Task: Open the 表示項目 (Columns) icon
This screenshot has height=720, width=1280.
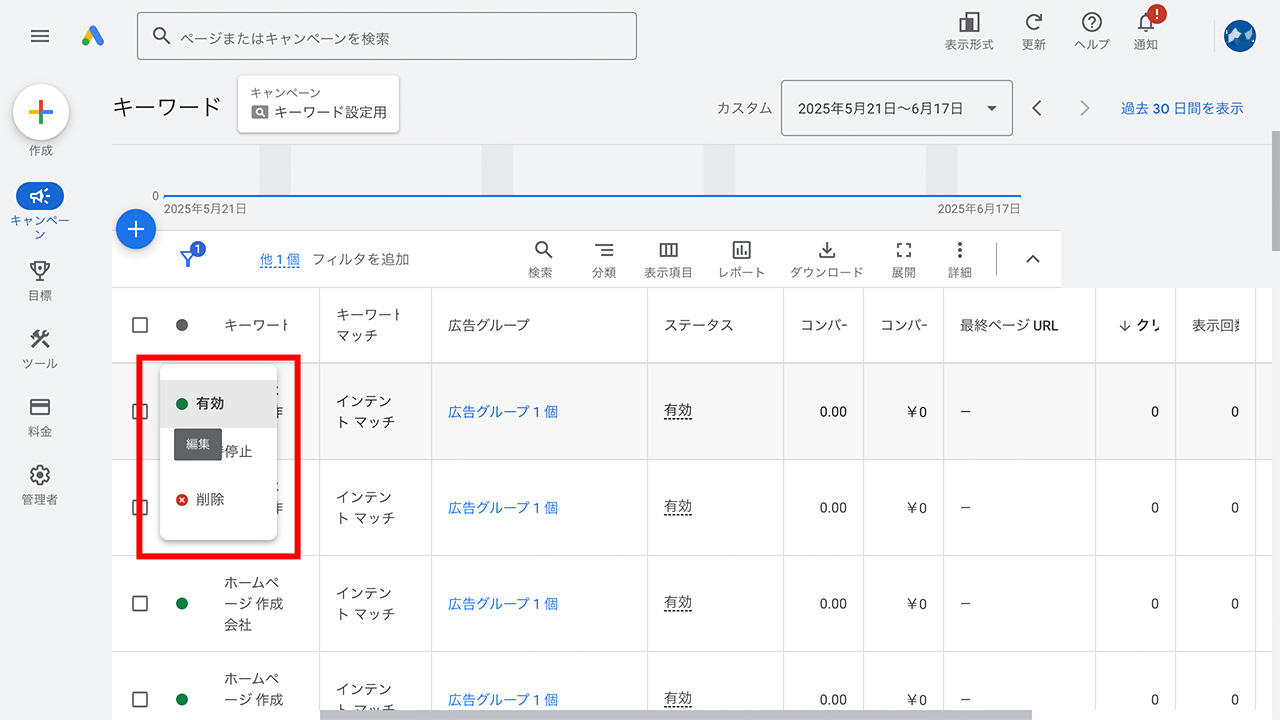Action: [668, 258]
